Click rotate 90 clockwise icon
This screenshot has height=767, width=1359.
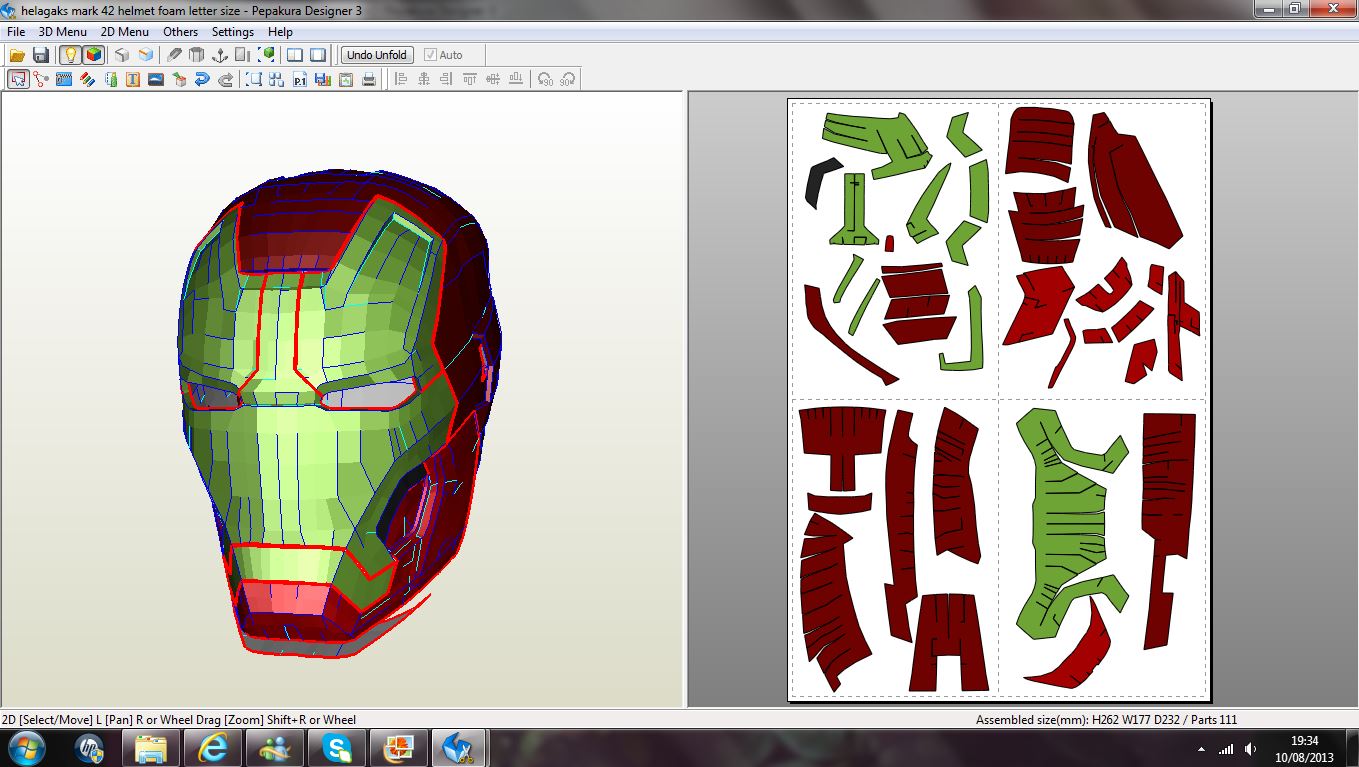click(568, 79)
